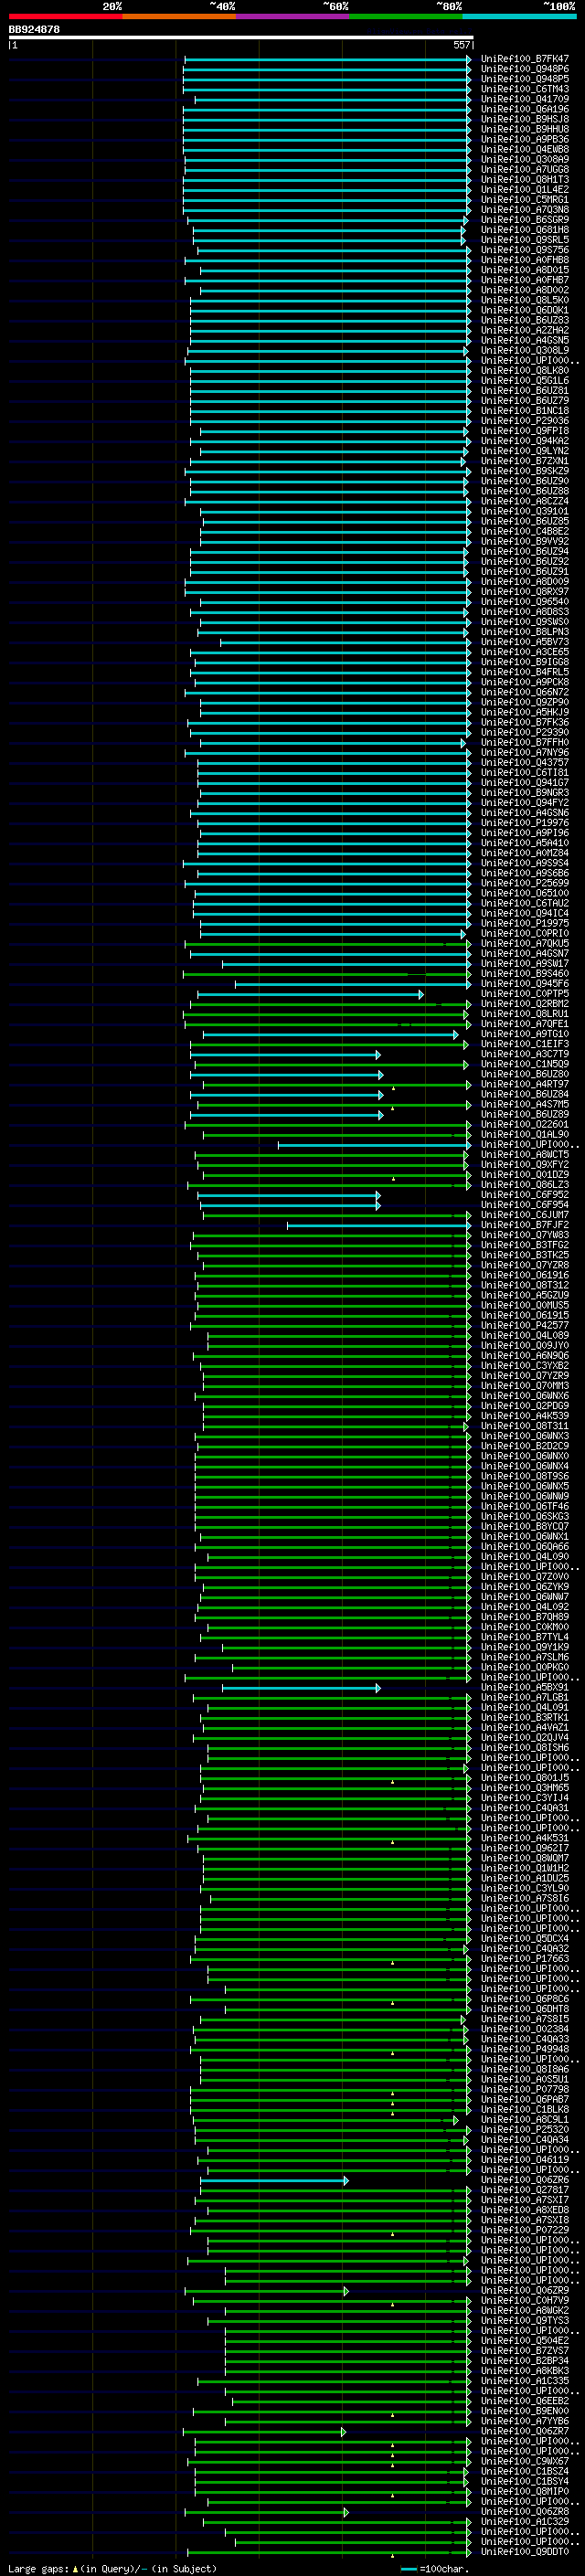Select hit label UniRef100_C0PTP5
The width and height of the screenshot is (585, 2576).
524,994
